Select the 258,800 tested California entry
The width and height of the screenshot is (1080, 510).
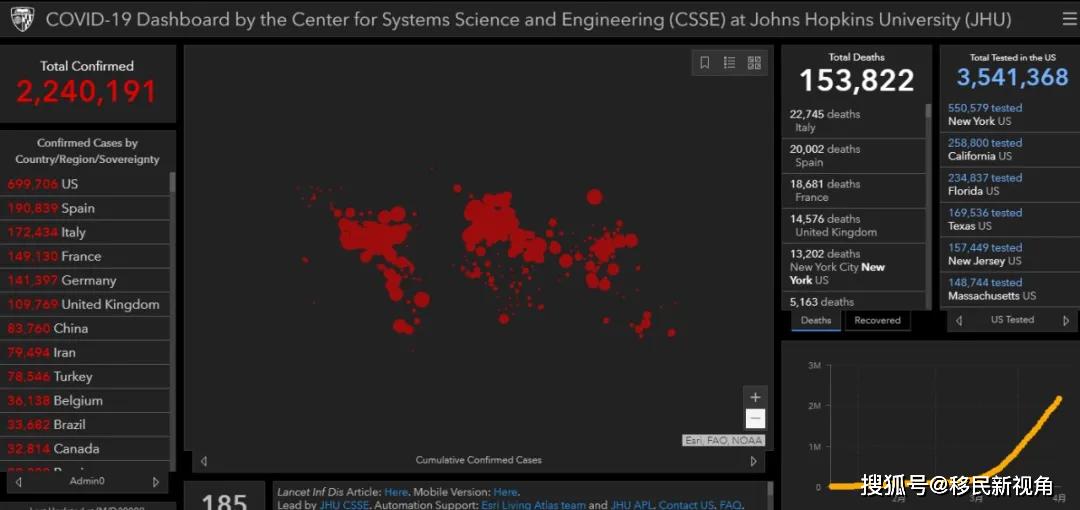pos(1010,150)
